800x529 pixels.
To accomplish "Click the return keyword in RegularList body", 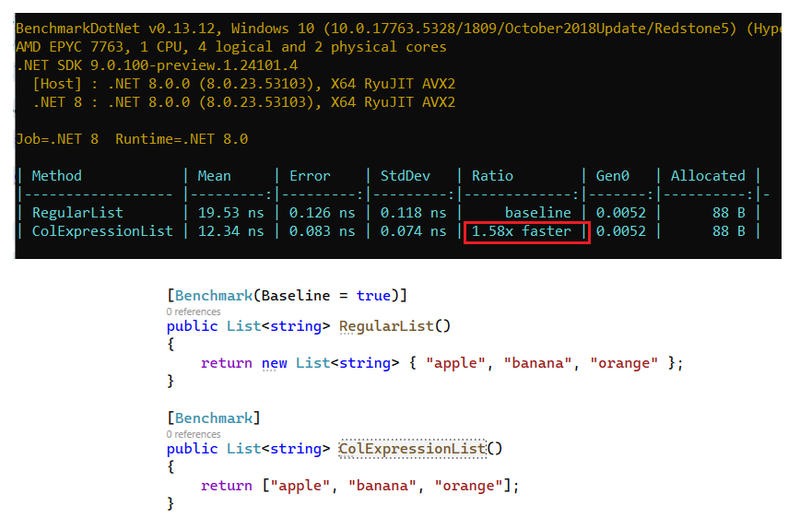I will (x=227, y=363).
